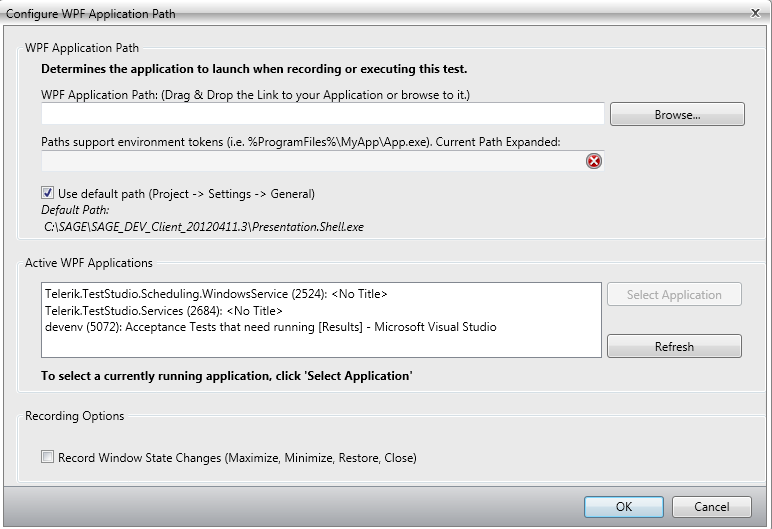Image resolution: width=772 pixels, height=529 pixels.
Task: Click the Browse... button
Action: pyautogui.click(x=677, y=114)
